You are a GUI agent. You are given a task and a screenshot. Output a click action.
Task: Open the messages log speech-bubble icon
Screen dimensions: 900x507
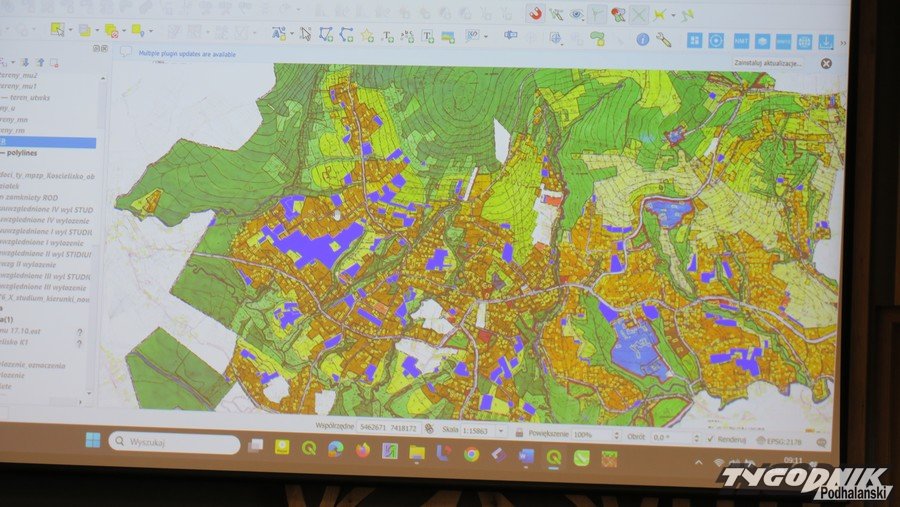(821, 442)
